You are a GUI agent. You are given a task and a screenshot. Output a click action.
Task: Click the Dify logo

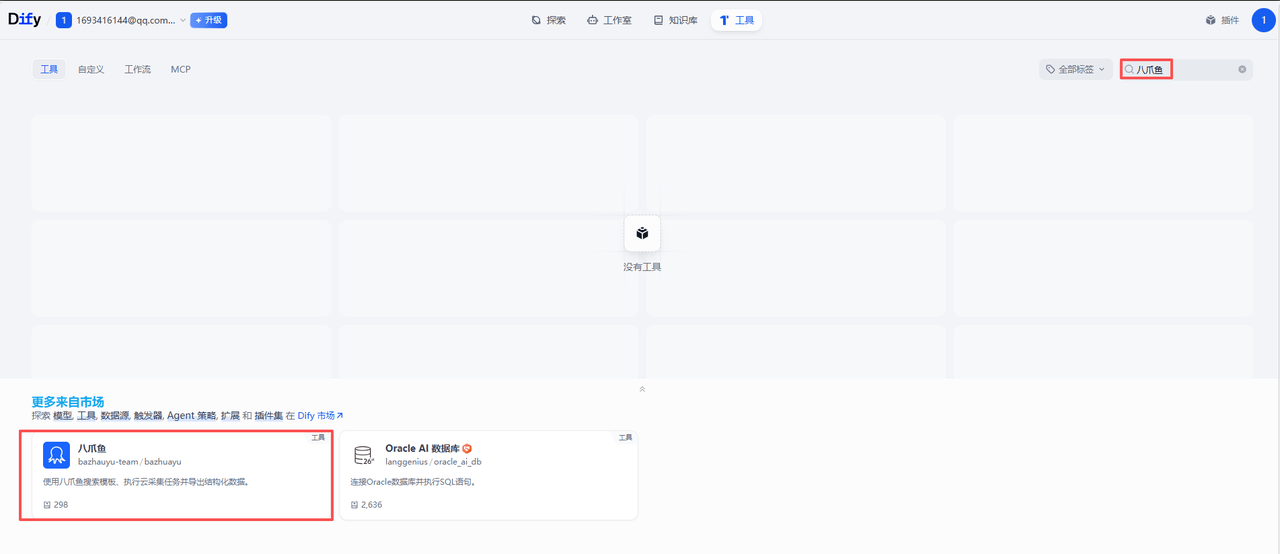(24, 19)
